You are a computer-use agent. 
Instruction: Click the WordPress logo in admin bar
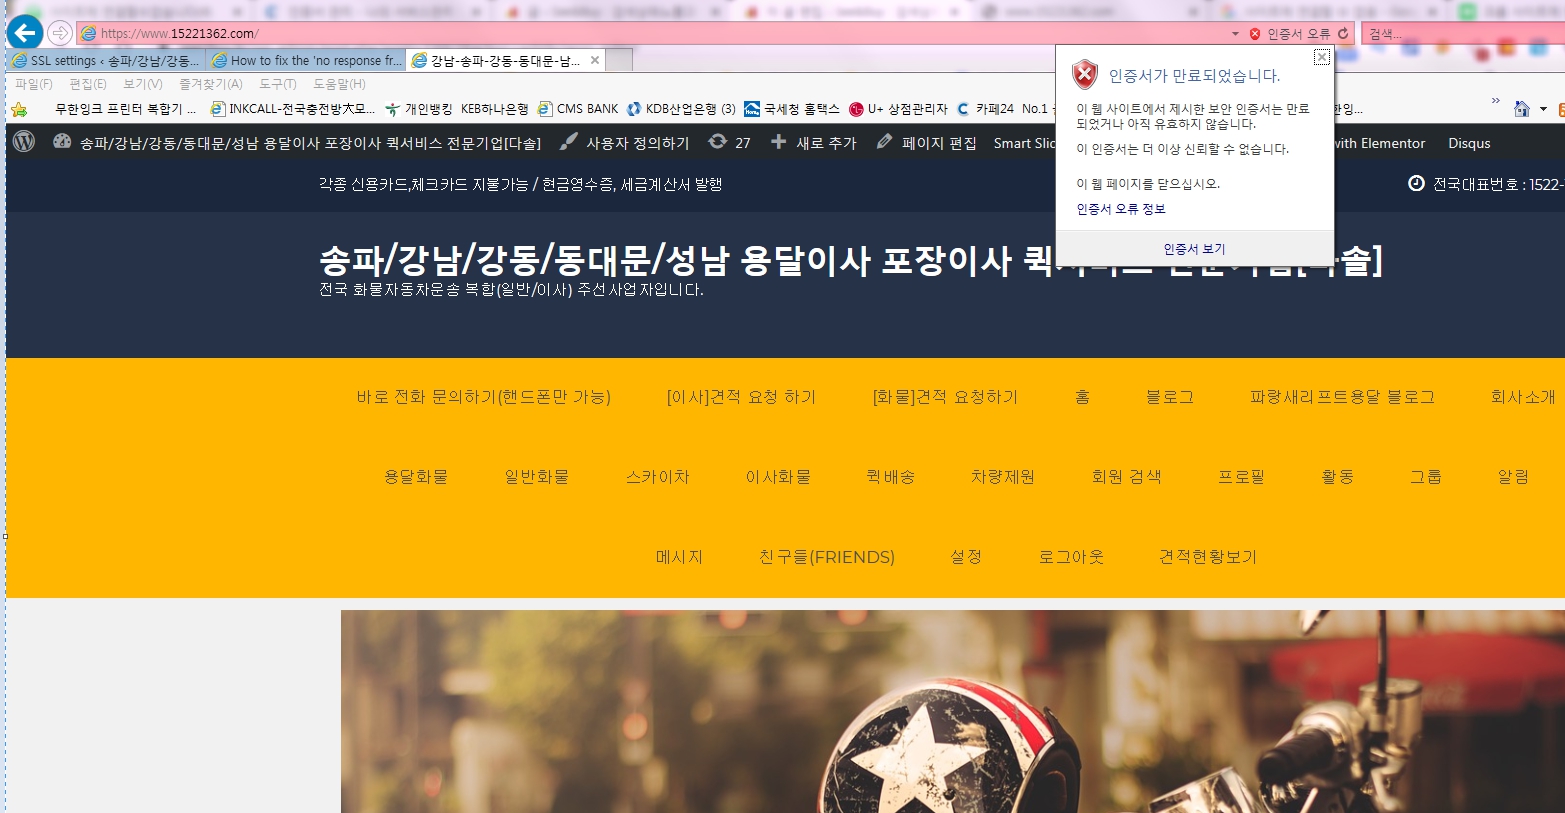[x=24, y=142]
